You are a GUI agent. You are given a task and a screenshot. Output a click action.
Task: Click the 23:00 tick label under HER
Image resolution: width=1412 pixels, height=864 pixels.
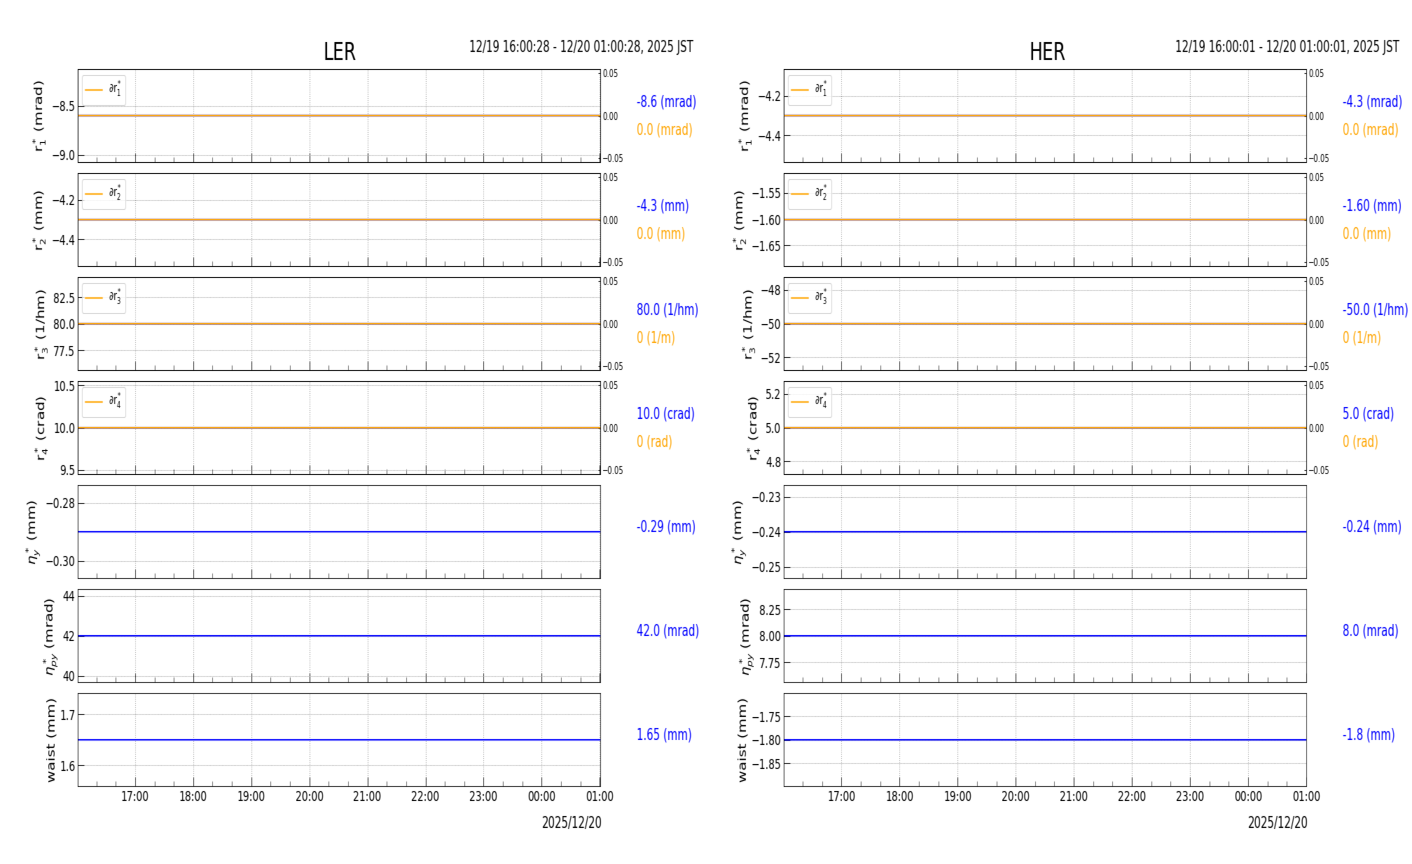1190,797
